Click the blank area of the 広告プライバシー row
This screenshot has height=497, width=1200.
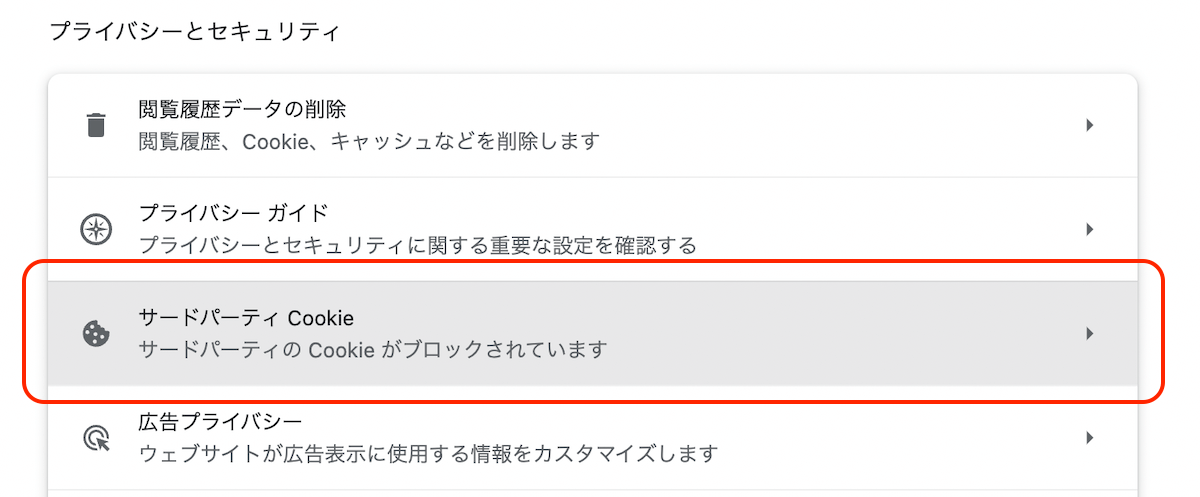pos(900,437)
